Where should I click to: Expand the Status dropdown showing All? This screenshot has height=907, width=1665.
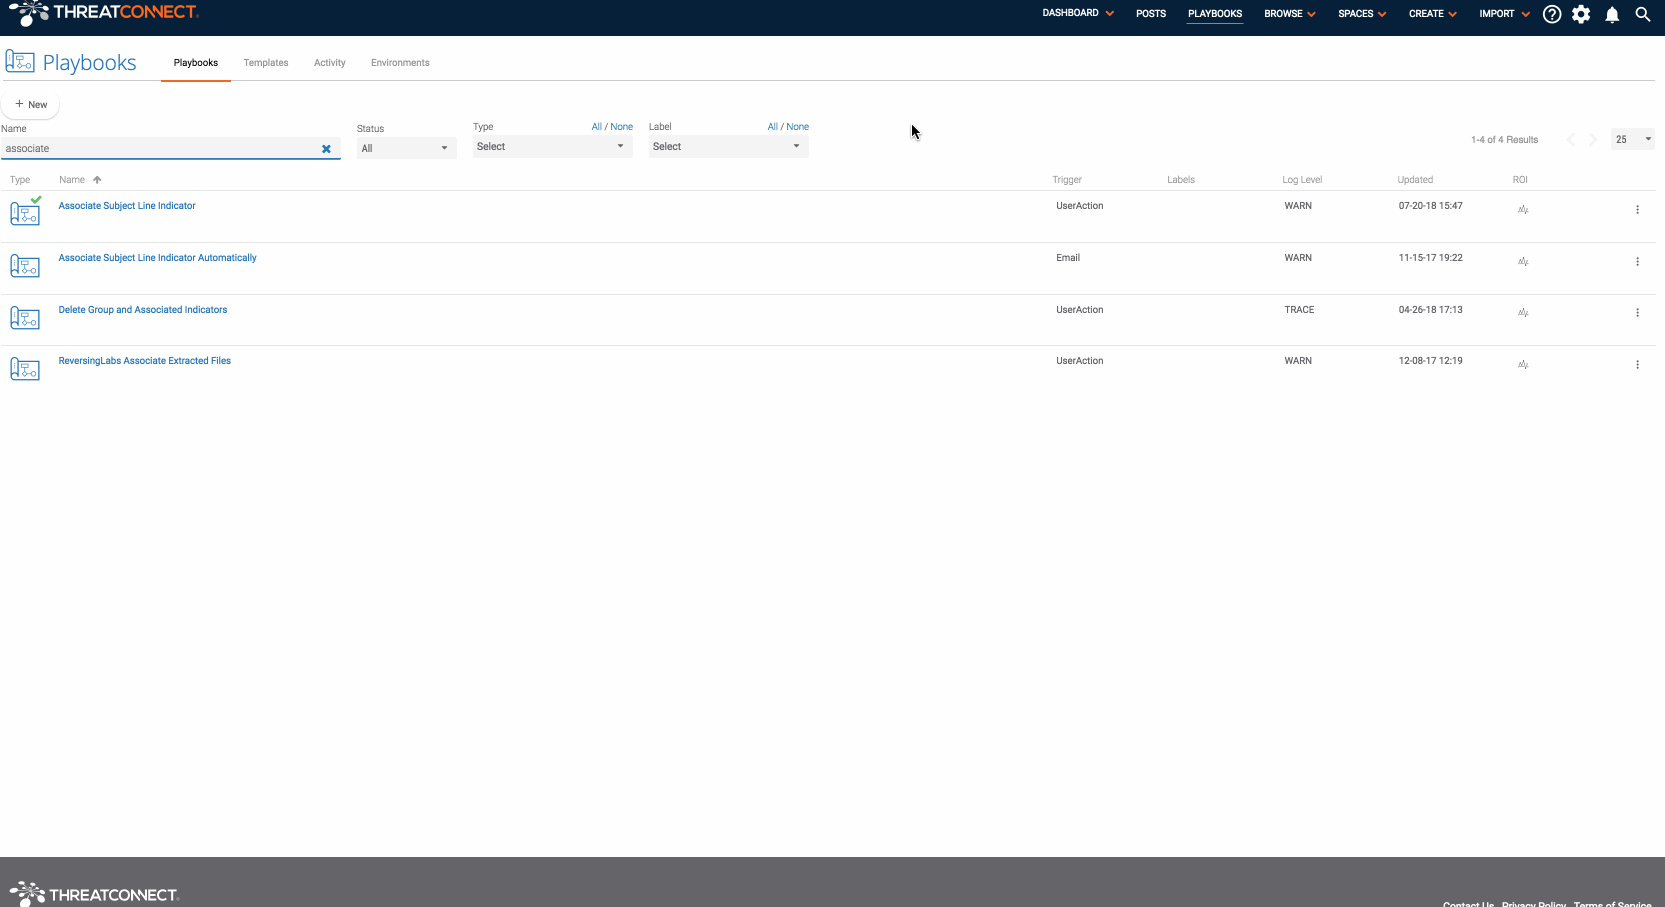point(406,148)
